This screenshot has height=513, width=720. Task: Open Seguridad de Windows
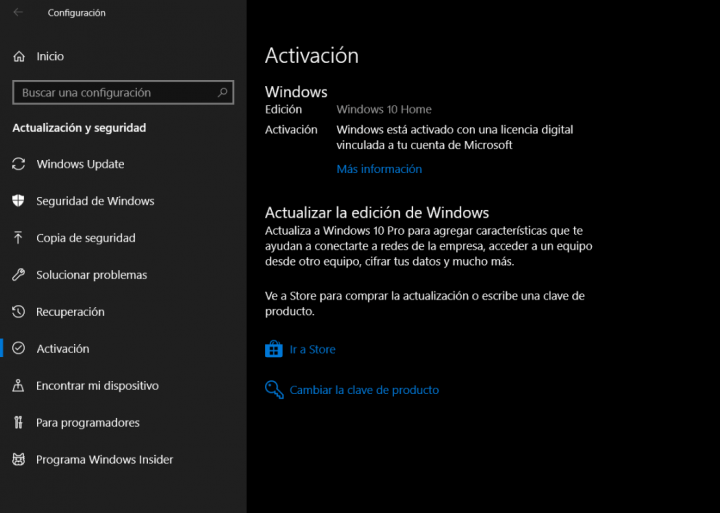pyautogui.click(x=95, y=201)
